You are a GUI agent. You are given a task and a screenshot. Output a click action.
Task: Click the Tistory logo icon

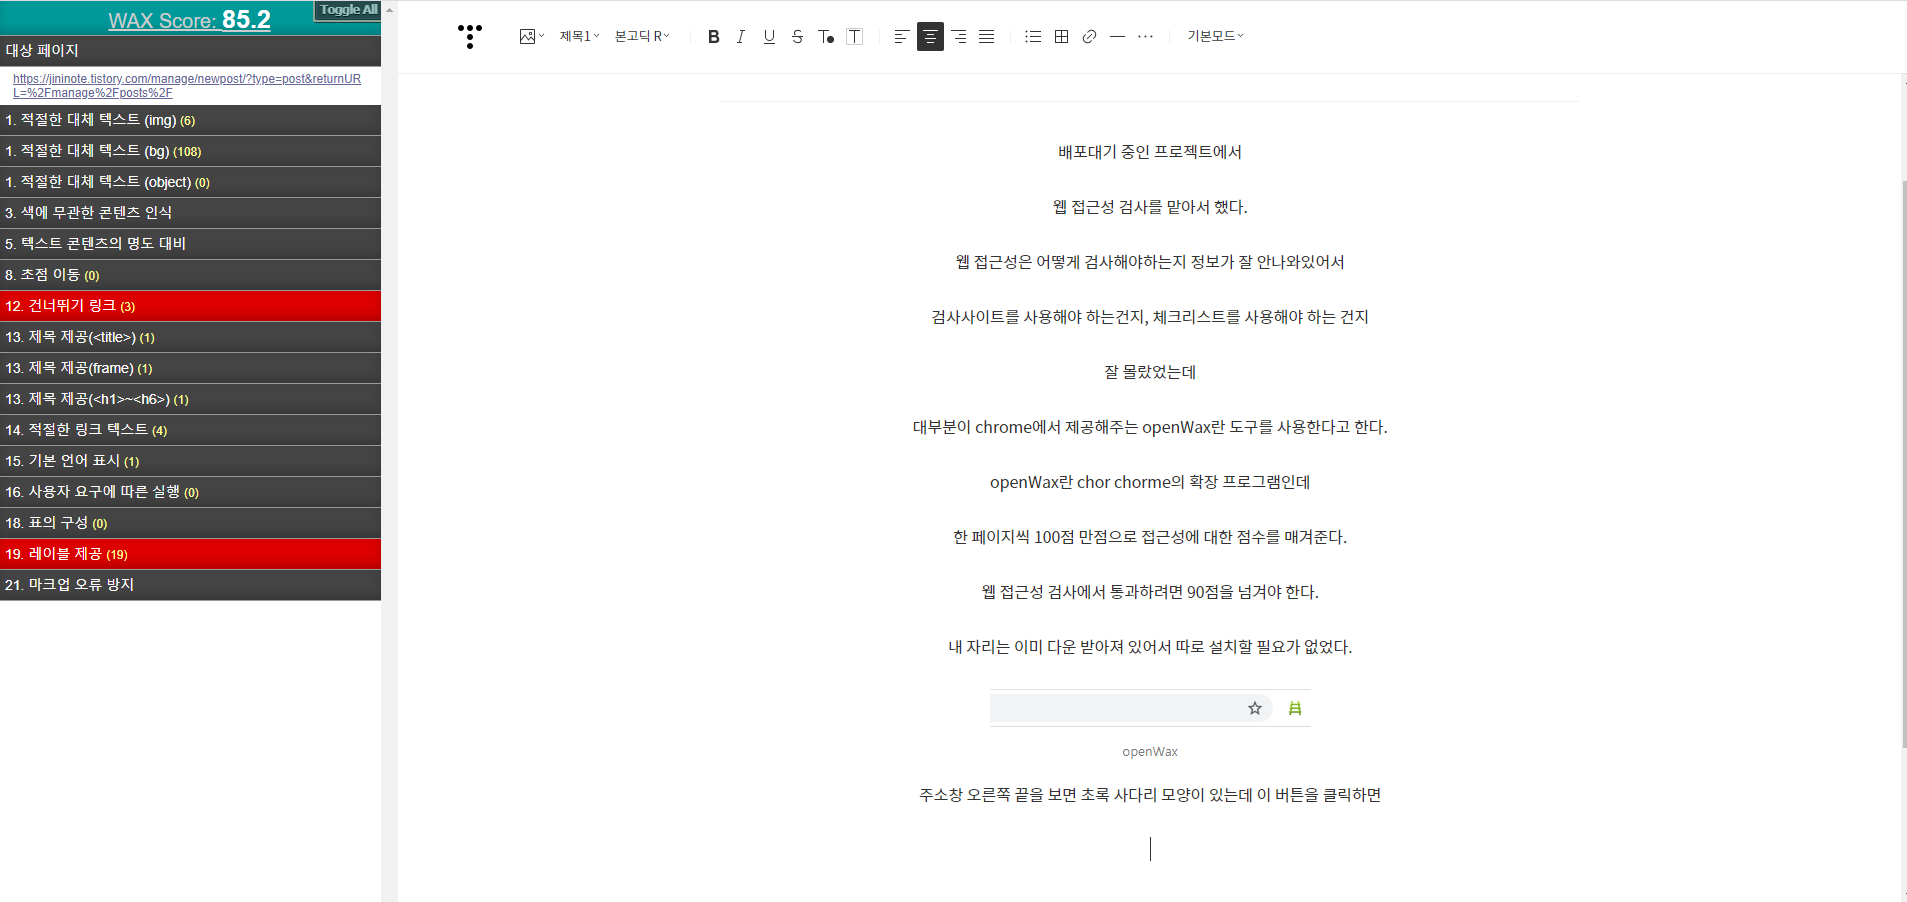pyautogui.click(x=470, y=36)
